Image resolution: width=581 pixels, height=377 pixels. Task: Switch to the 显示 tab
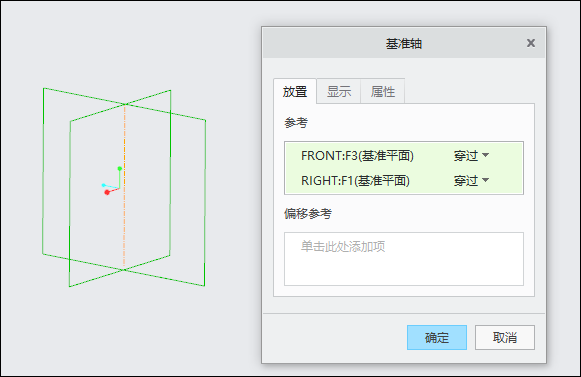(x=339, y=91)
